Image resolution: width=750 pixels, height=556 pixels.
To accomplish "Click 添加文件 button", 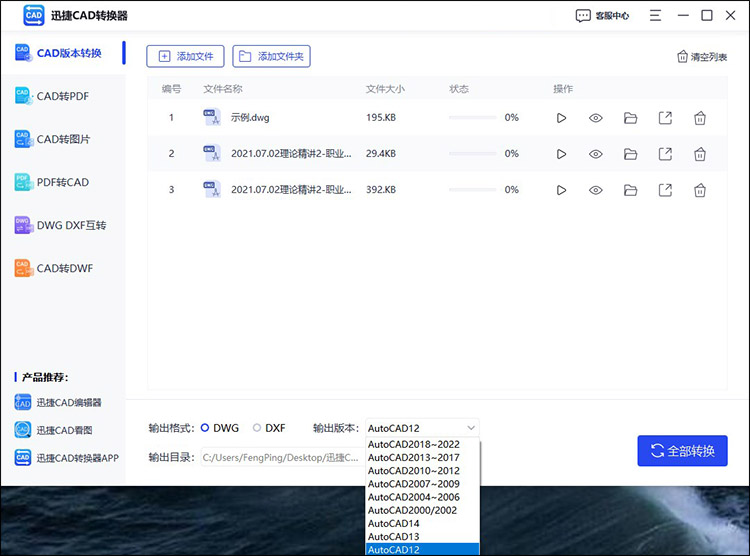I will (185, 56).
